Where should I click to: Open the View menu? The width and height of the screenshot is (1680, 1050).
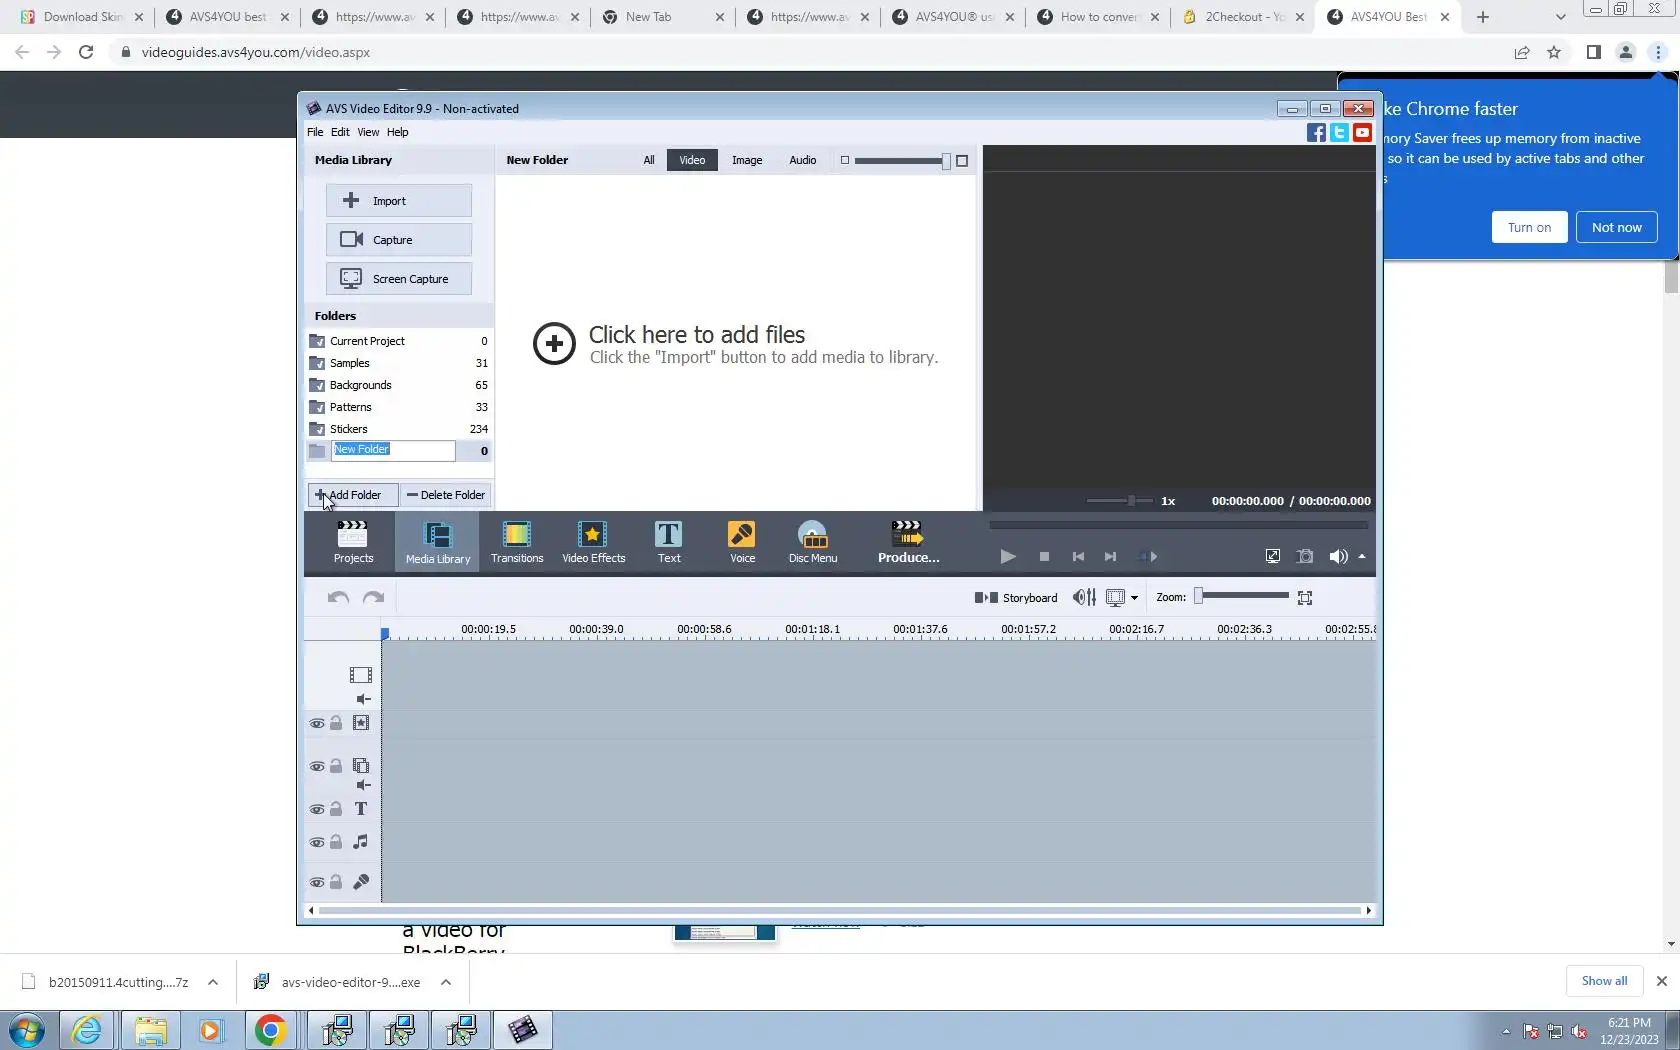(368, 132)
